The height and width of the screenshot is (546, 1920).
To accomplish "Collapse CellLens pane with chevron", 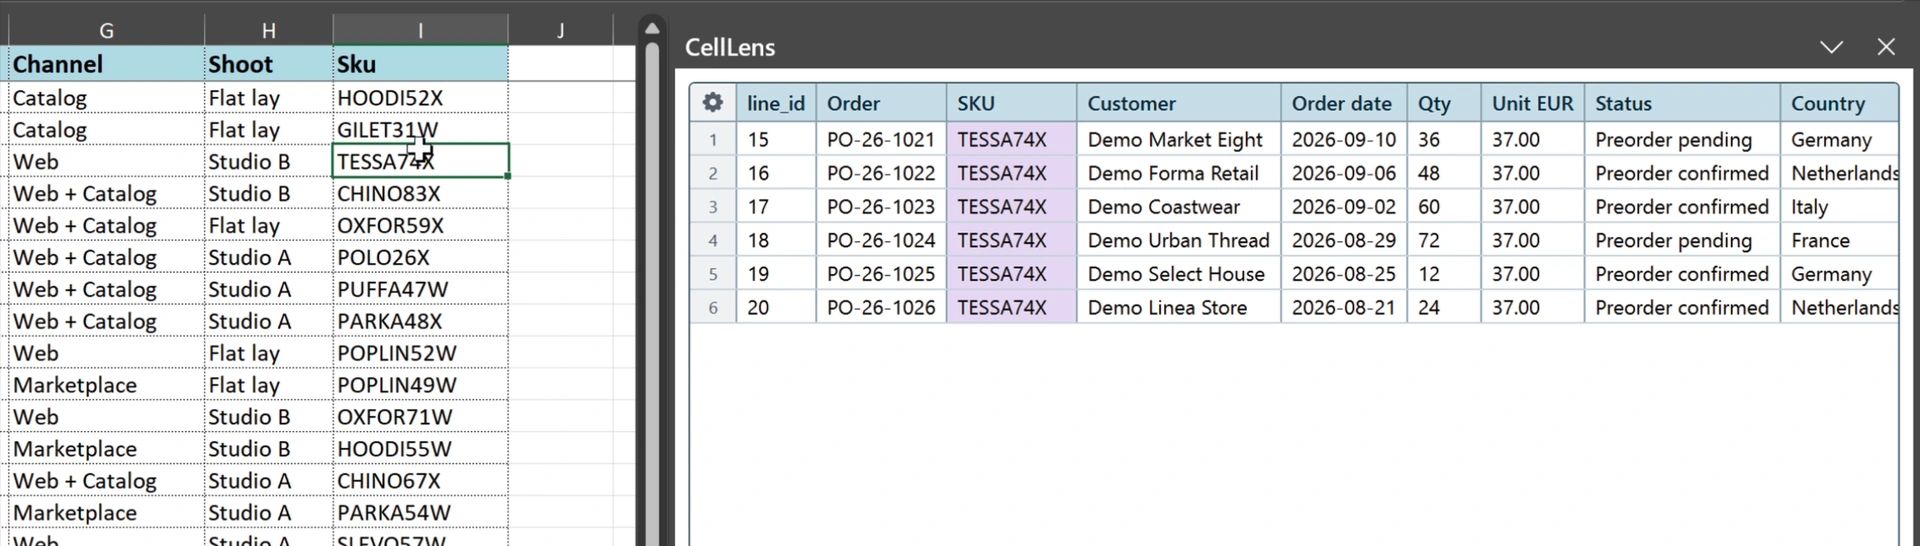I will coord(1831,47).
